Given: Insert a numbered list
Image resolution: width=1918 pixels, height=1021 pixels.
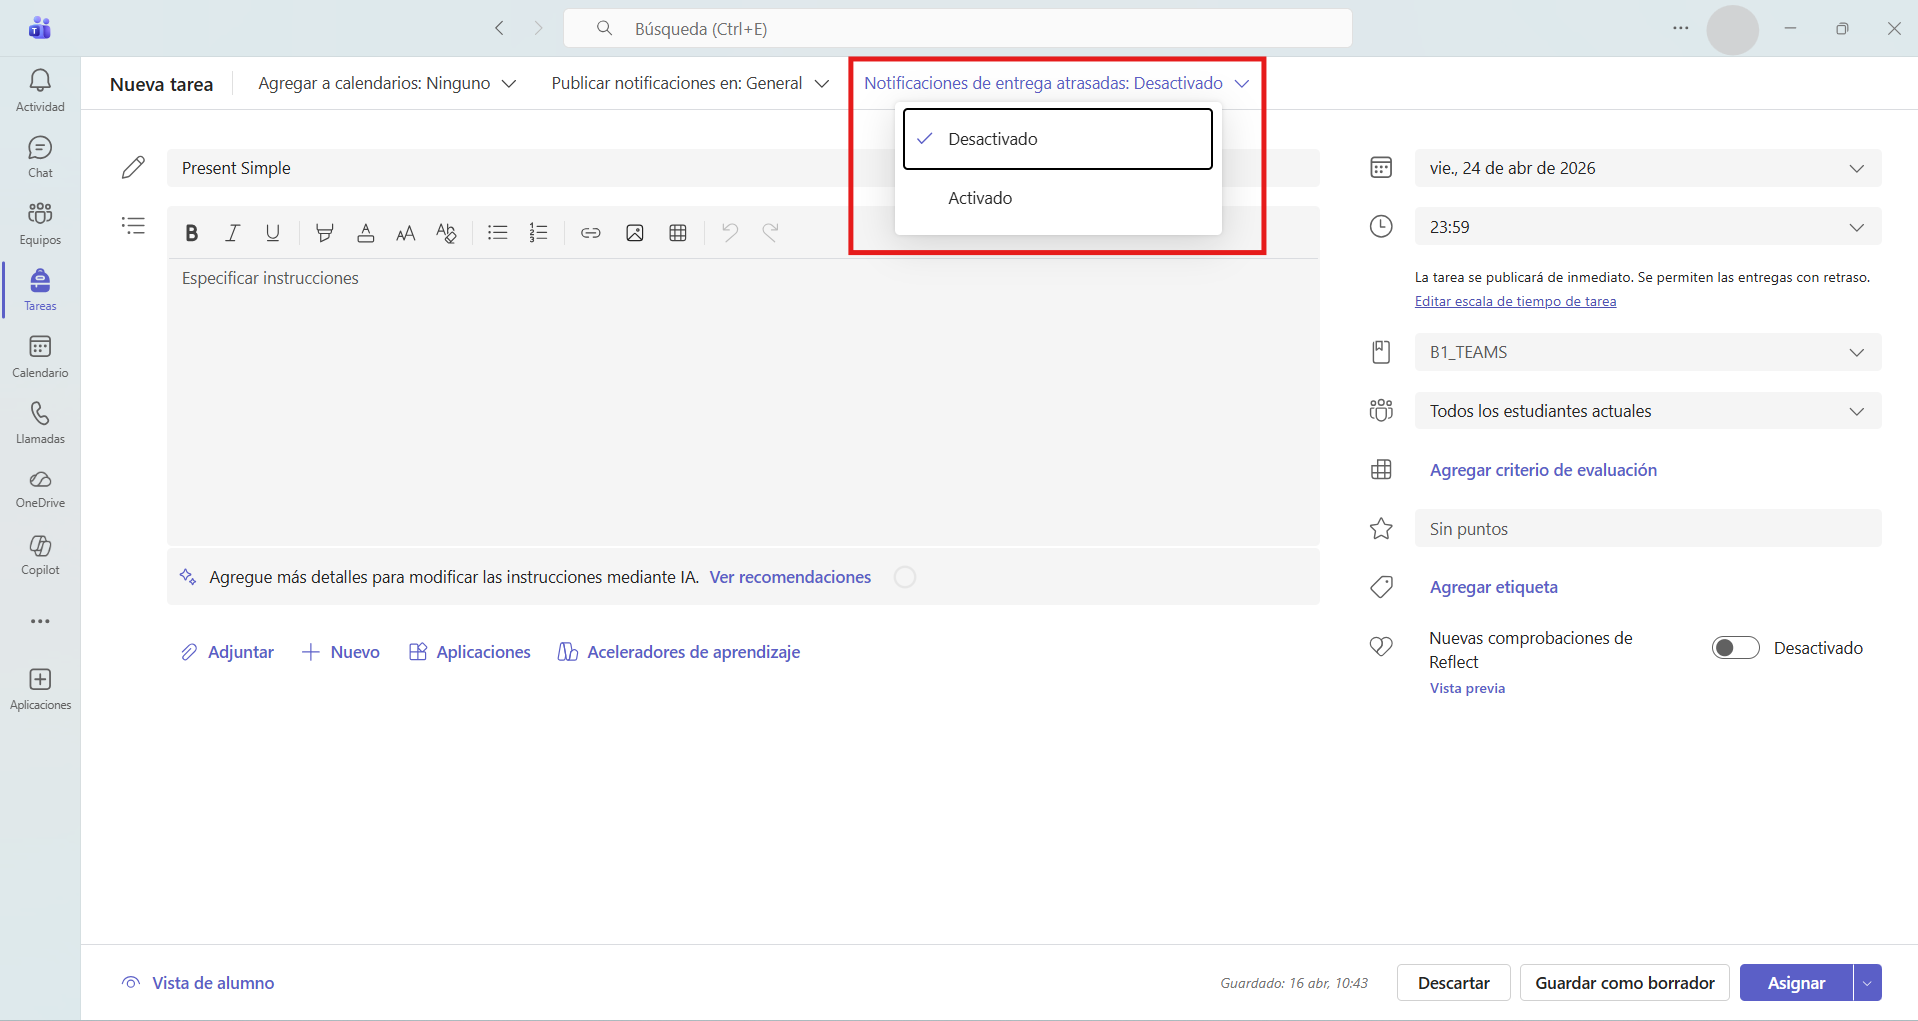Looking at the screenshot, I should click(538, 233).
